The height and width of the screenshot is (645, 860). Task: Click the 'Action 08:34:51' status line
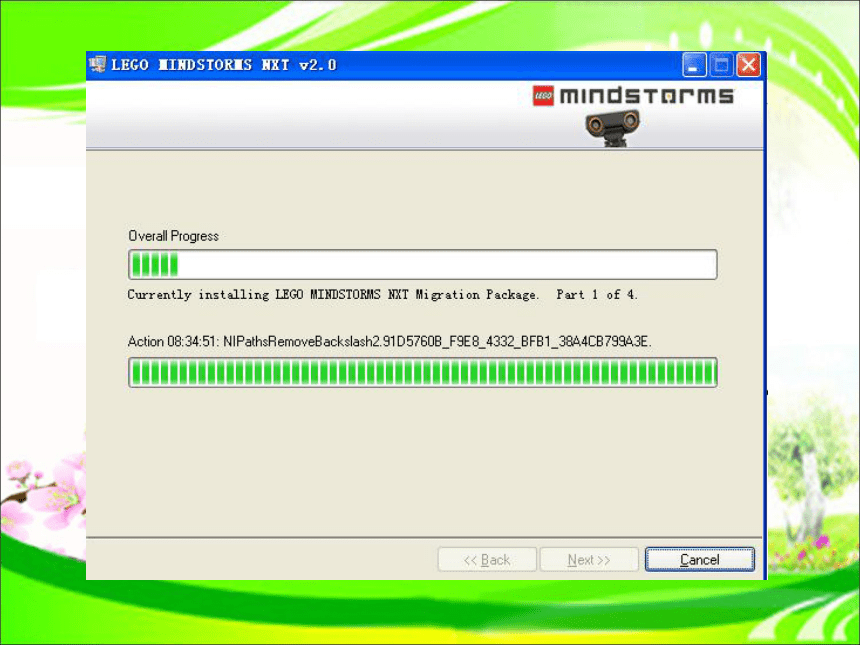click(x=389, y=342)
